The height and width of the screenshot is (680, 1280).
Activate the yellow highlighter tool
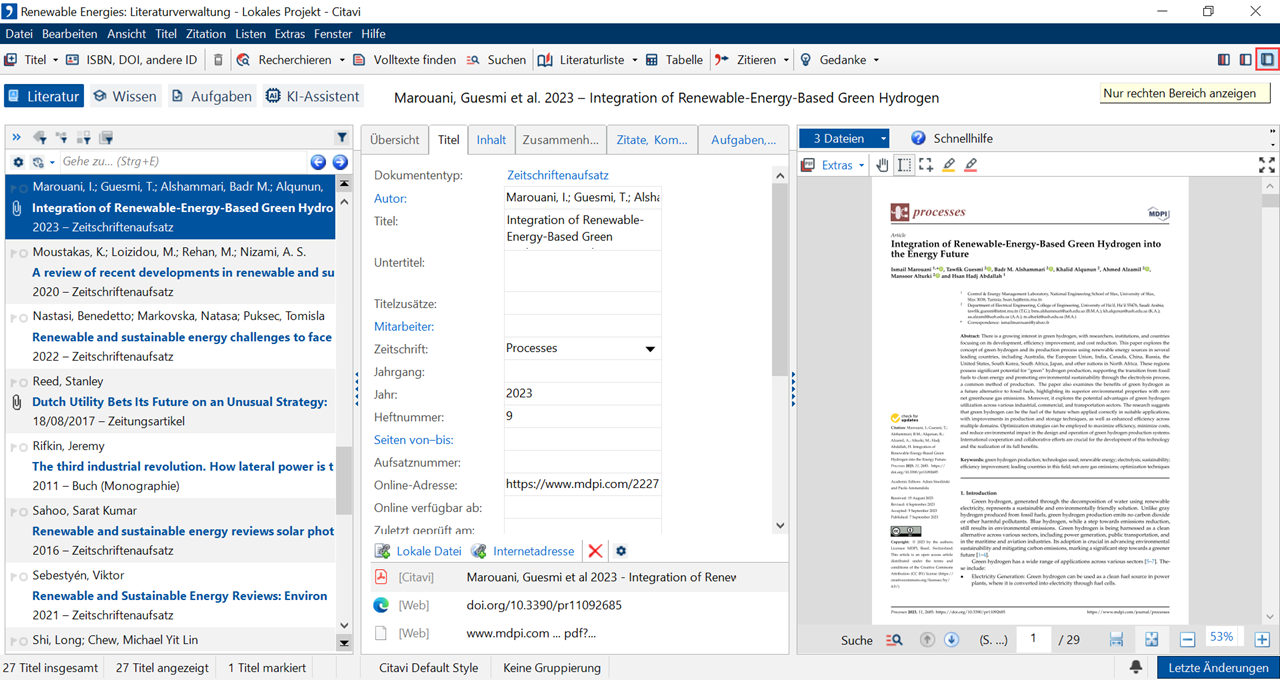(x=948, y=165)
